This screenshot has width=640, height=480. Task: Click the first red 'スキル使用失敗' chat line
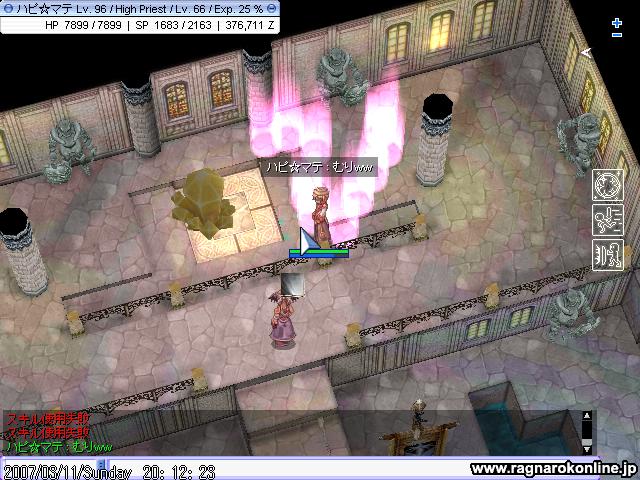click(47, 419)
